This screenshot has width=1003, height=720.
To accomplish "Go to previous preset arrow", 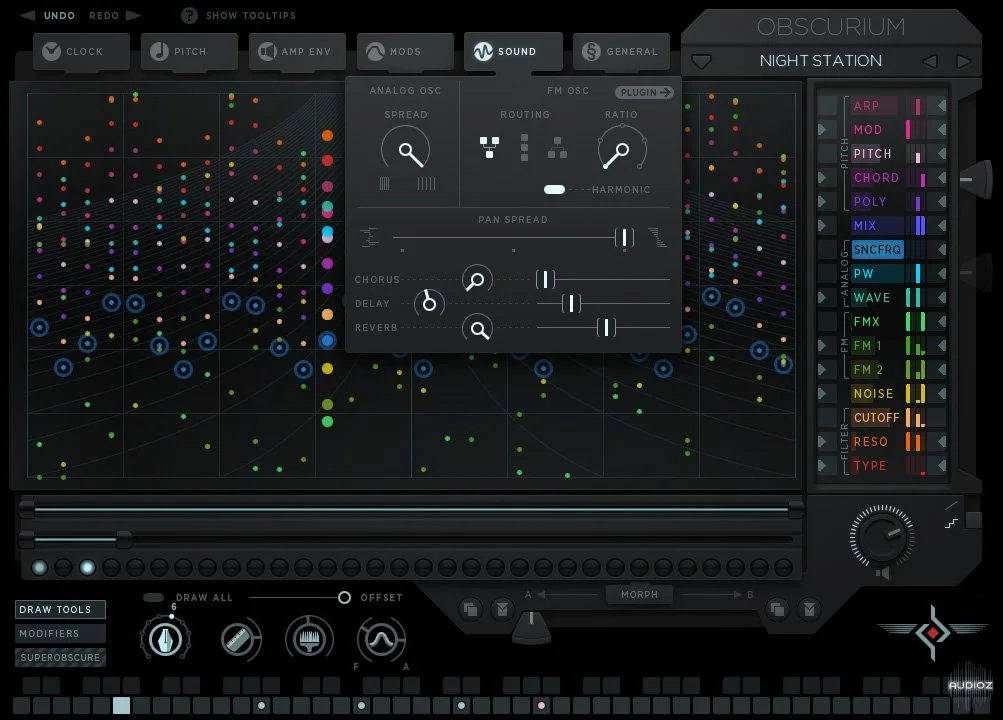I will pyautogui.click(x=929, y=61).
